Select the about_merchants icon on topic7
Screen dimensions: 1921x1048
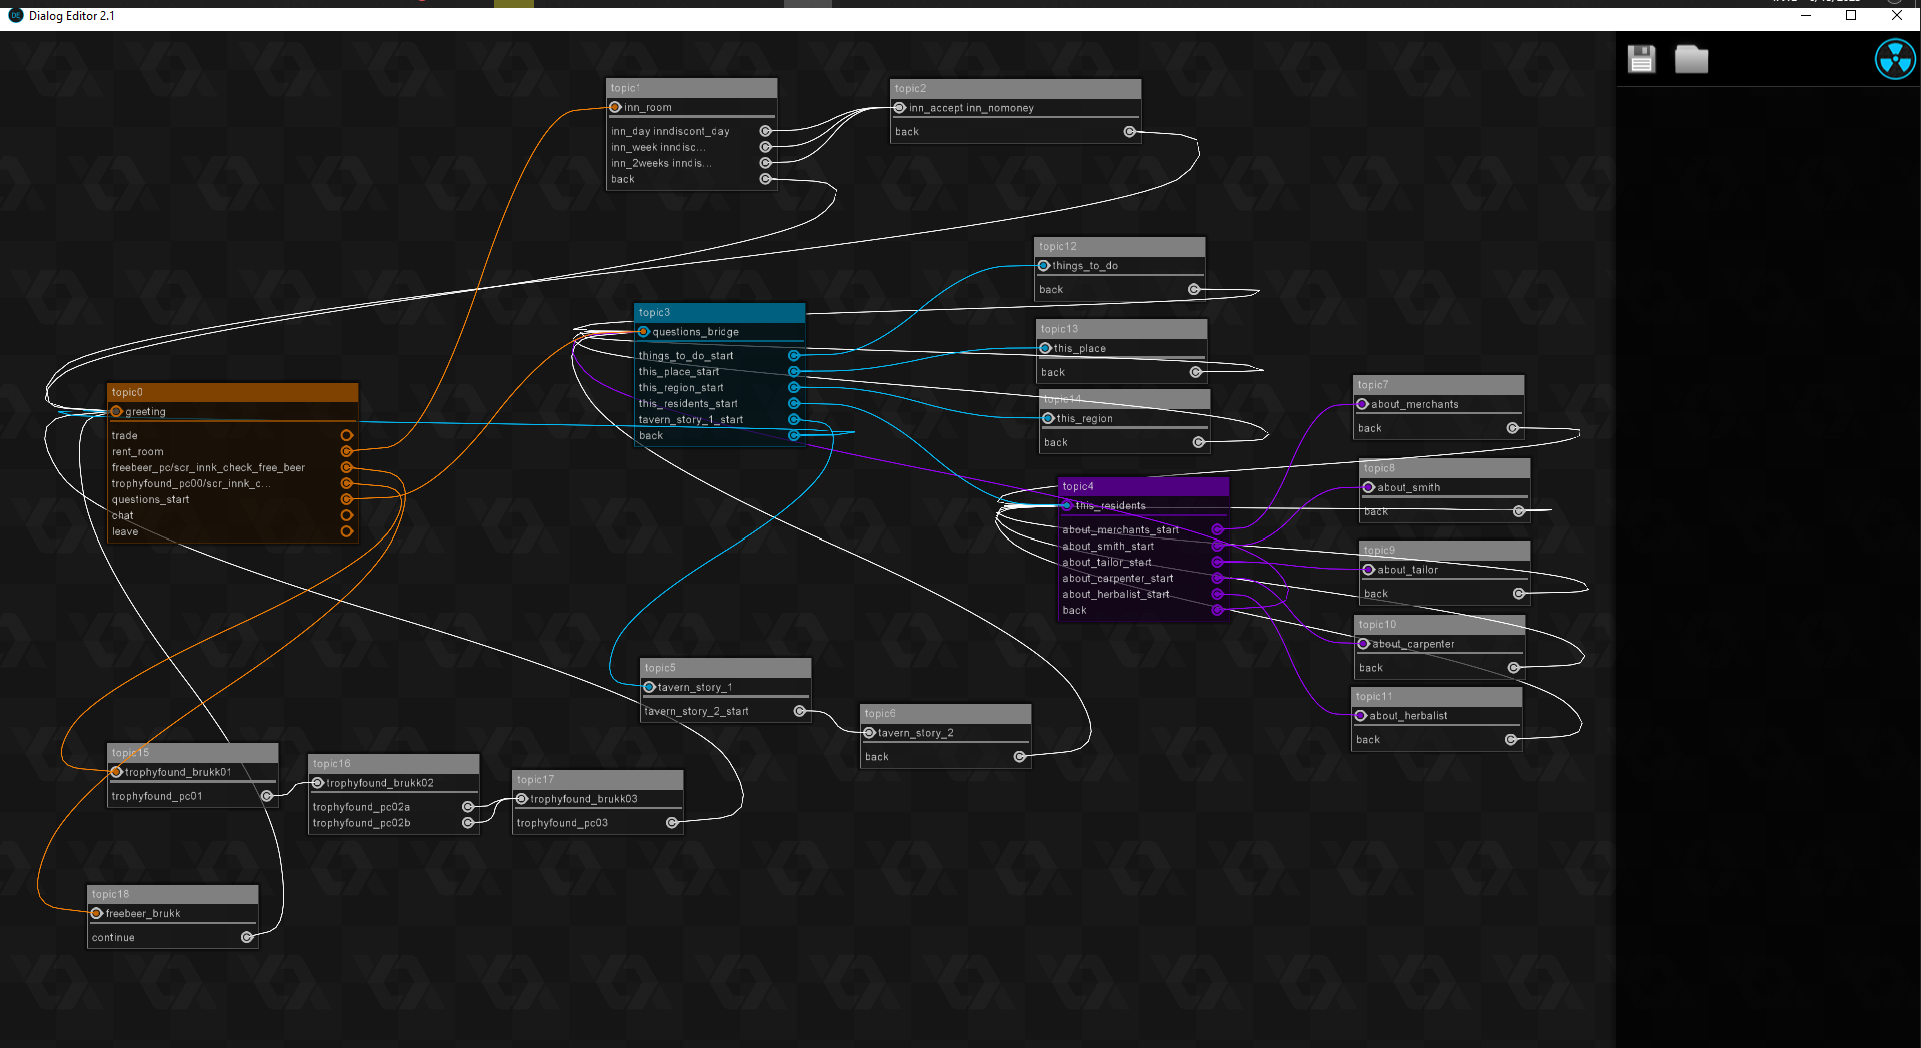1362,404
